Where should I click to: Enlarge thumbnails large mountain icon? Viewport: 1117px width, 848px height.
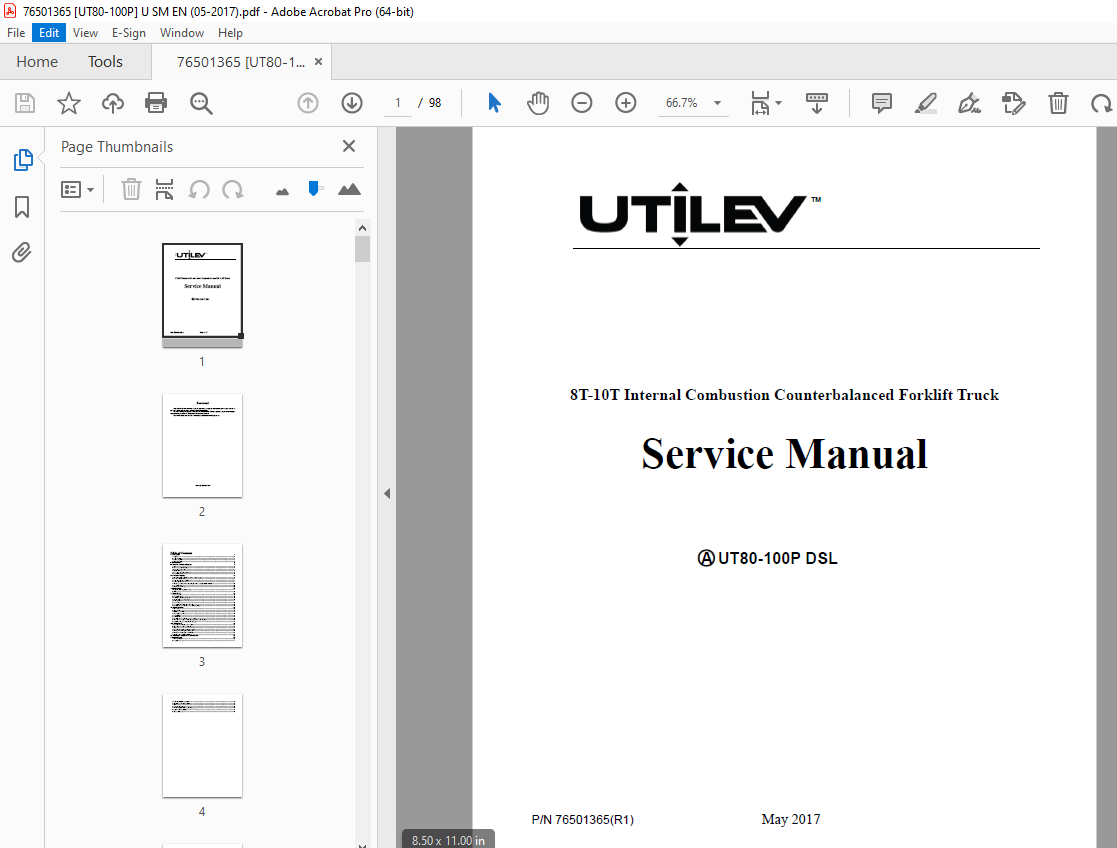tap(349, 189)
